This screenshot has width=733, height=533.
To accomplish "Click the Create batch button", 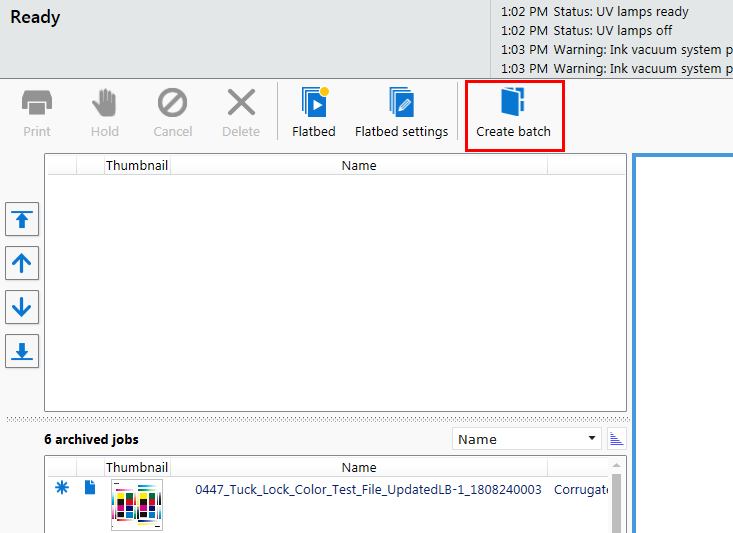I will [x=513, y=114].
